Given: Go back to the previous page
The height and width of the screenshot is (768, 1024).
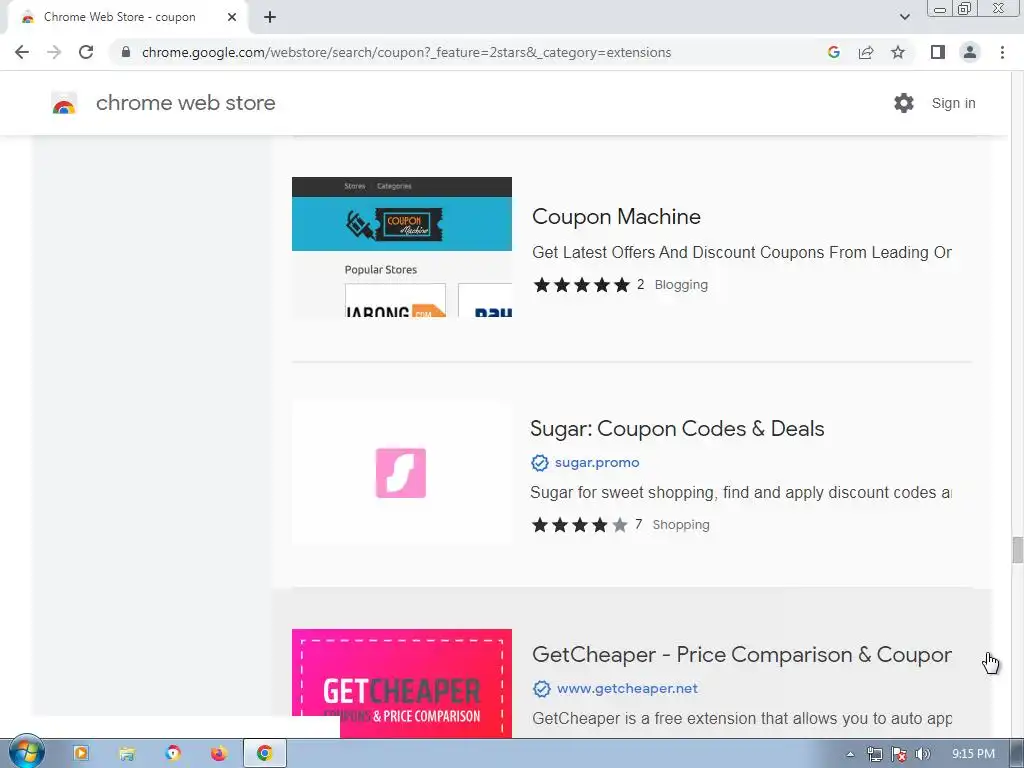Looking at the screenshot, I should [x=22, y=52].
